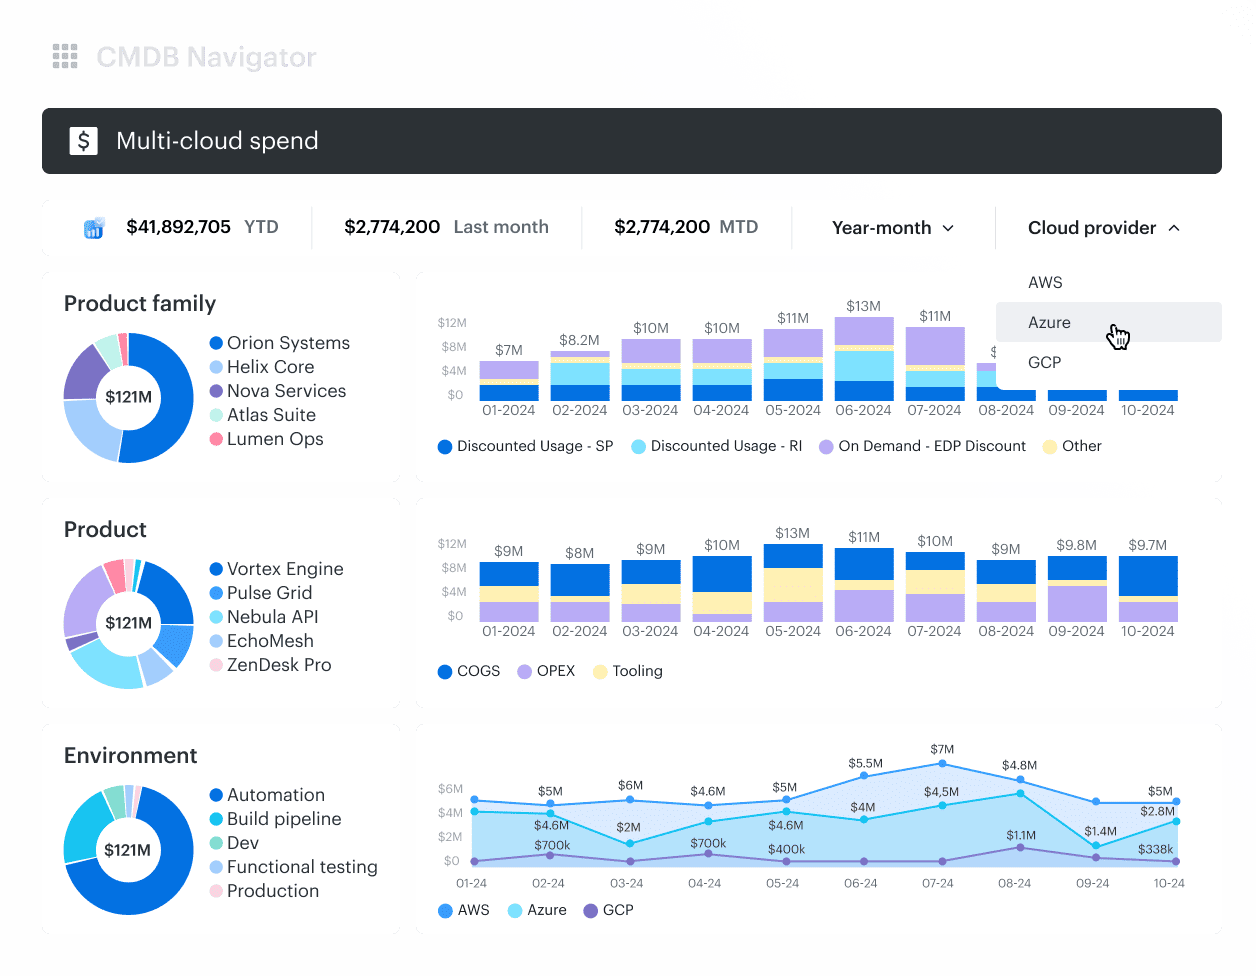The height and width of the screenshot is (976, 1256).
Task: Click the Product family donut chart center
Action: 128,397
